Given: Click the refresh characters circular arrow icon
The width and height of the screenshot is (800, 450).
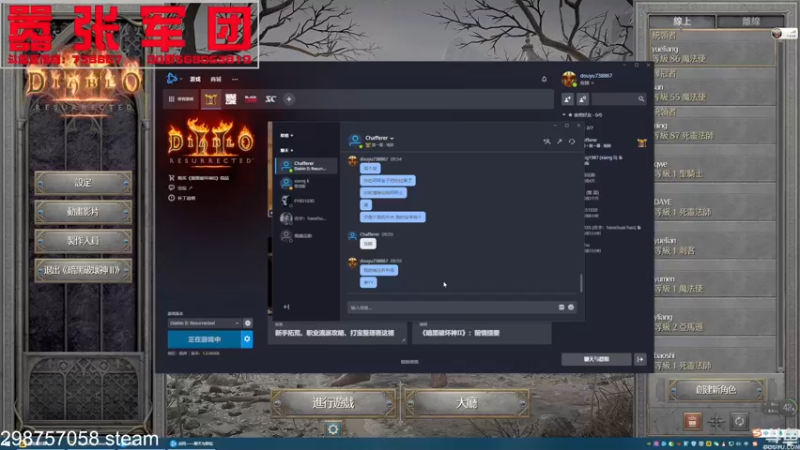Looking at the screenshot, I should coord(739,421).
